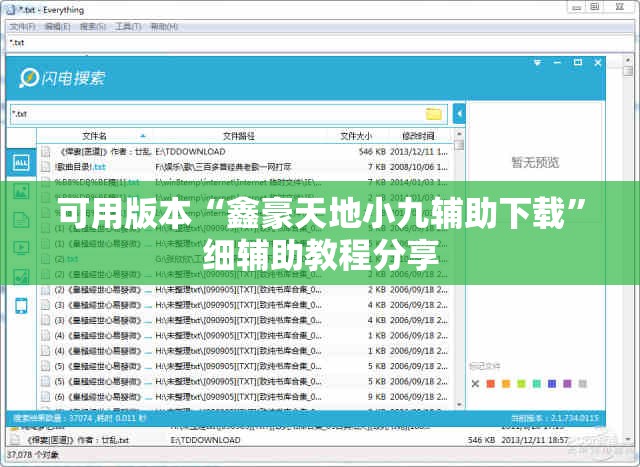The height and width of the screenshot is (467, 640).
Task: Sort results by 文件大小 column header
Action: (356, 136)
